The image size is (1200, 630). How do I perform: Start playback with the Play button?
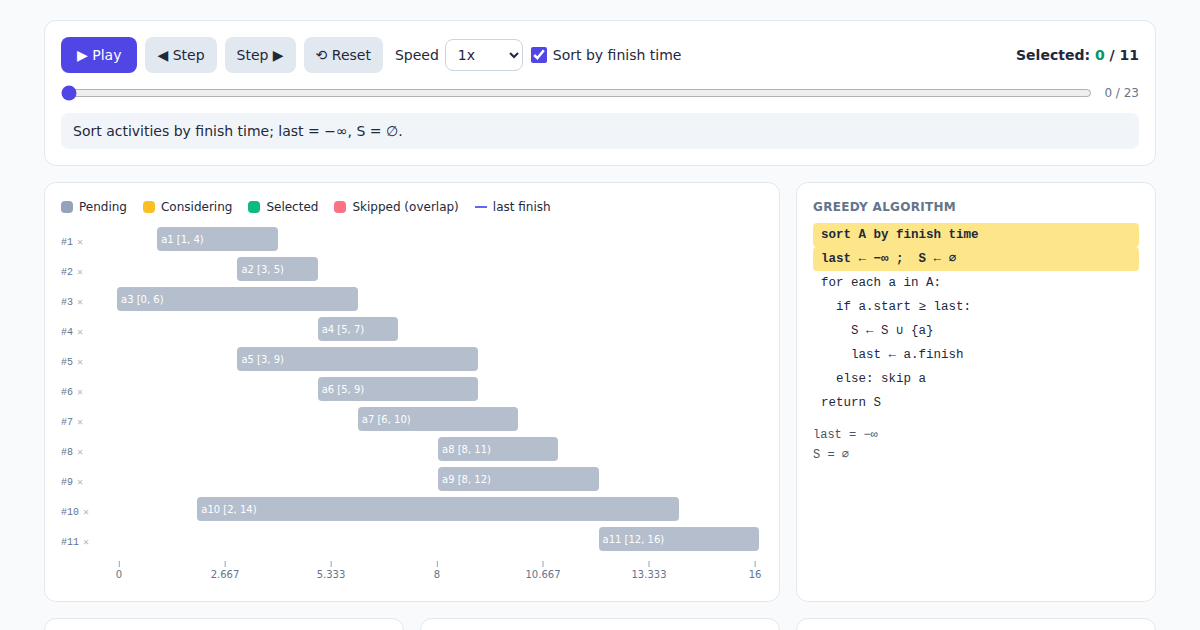pos(99,55)
